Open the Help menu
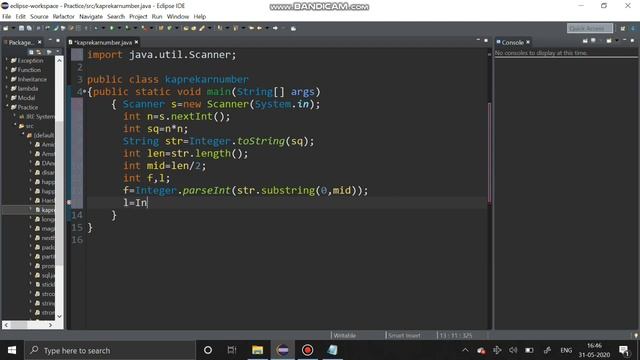This screenshot has width=640, height=360. tap(200, 16)
